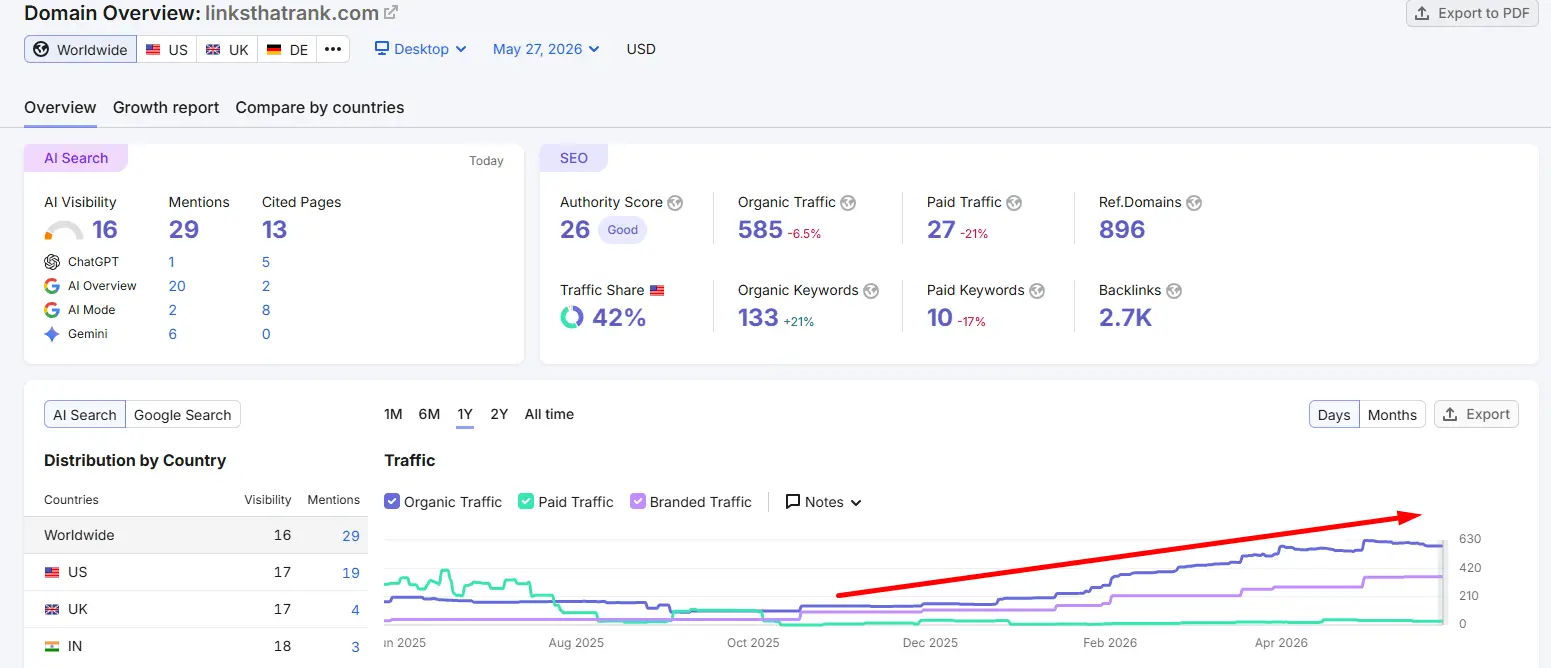1551x668 pixels.
Task: Set chart range to 1Y
Action: coord(465,414)
